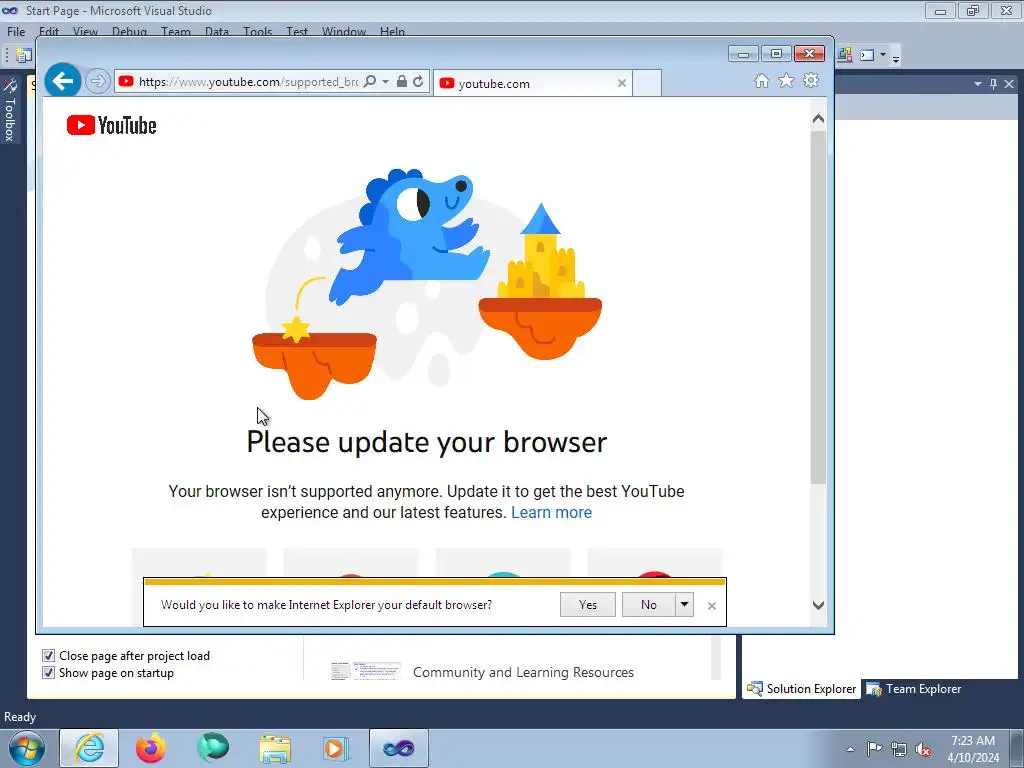Click the muted volume tray icon
Viewport: 1024px width, 768px height.
pyautogui.click(x=923, y=749)
